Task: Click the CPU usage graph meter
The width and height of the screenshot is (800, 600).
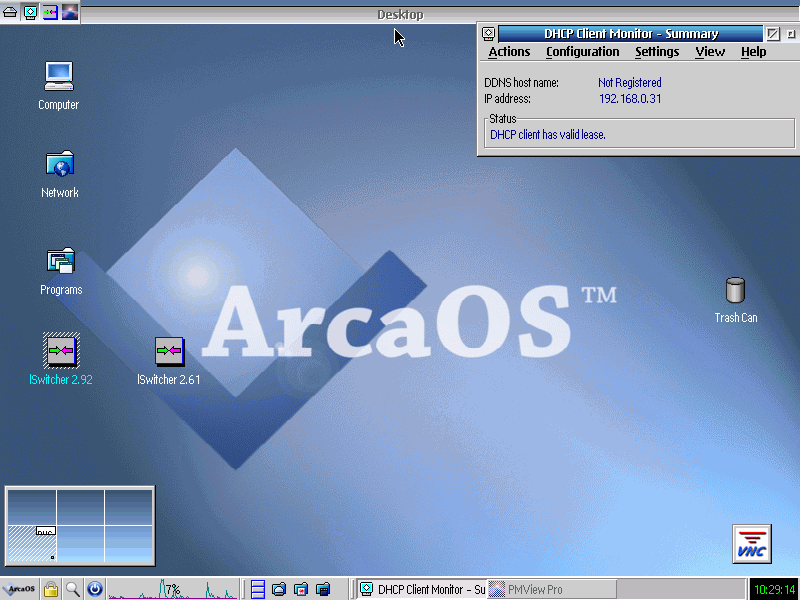Action: [x=173, y=590]
